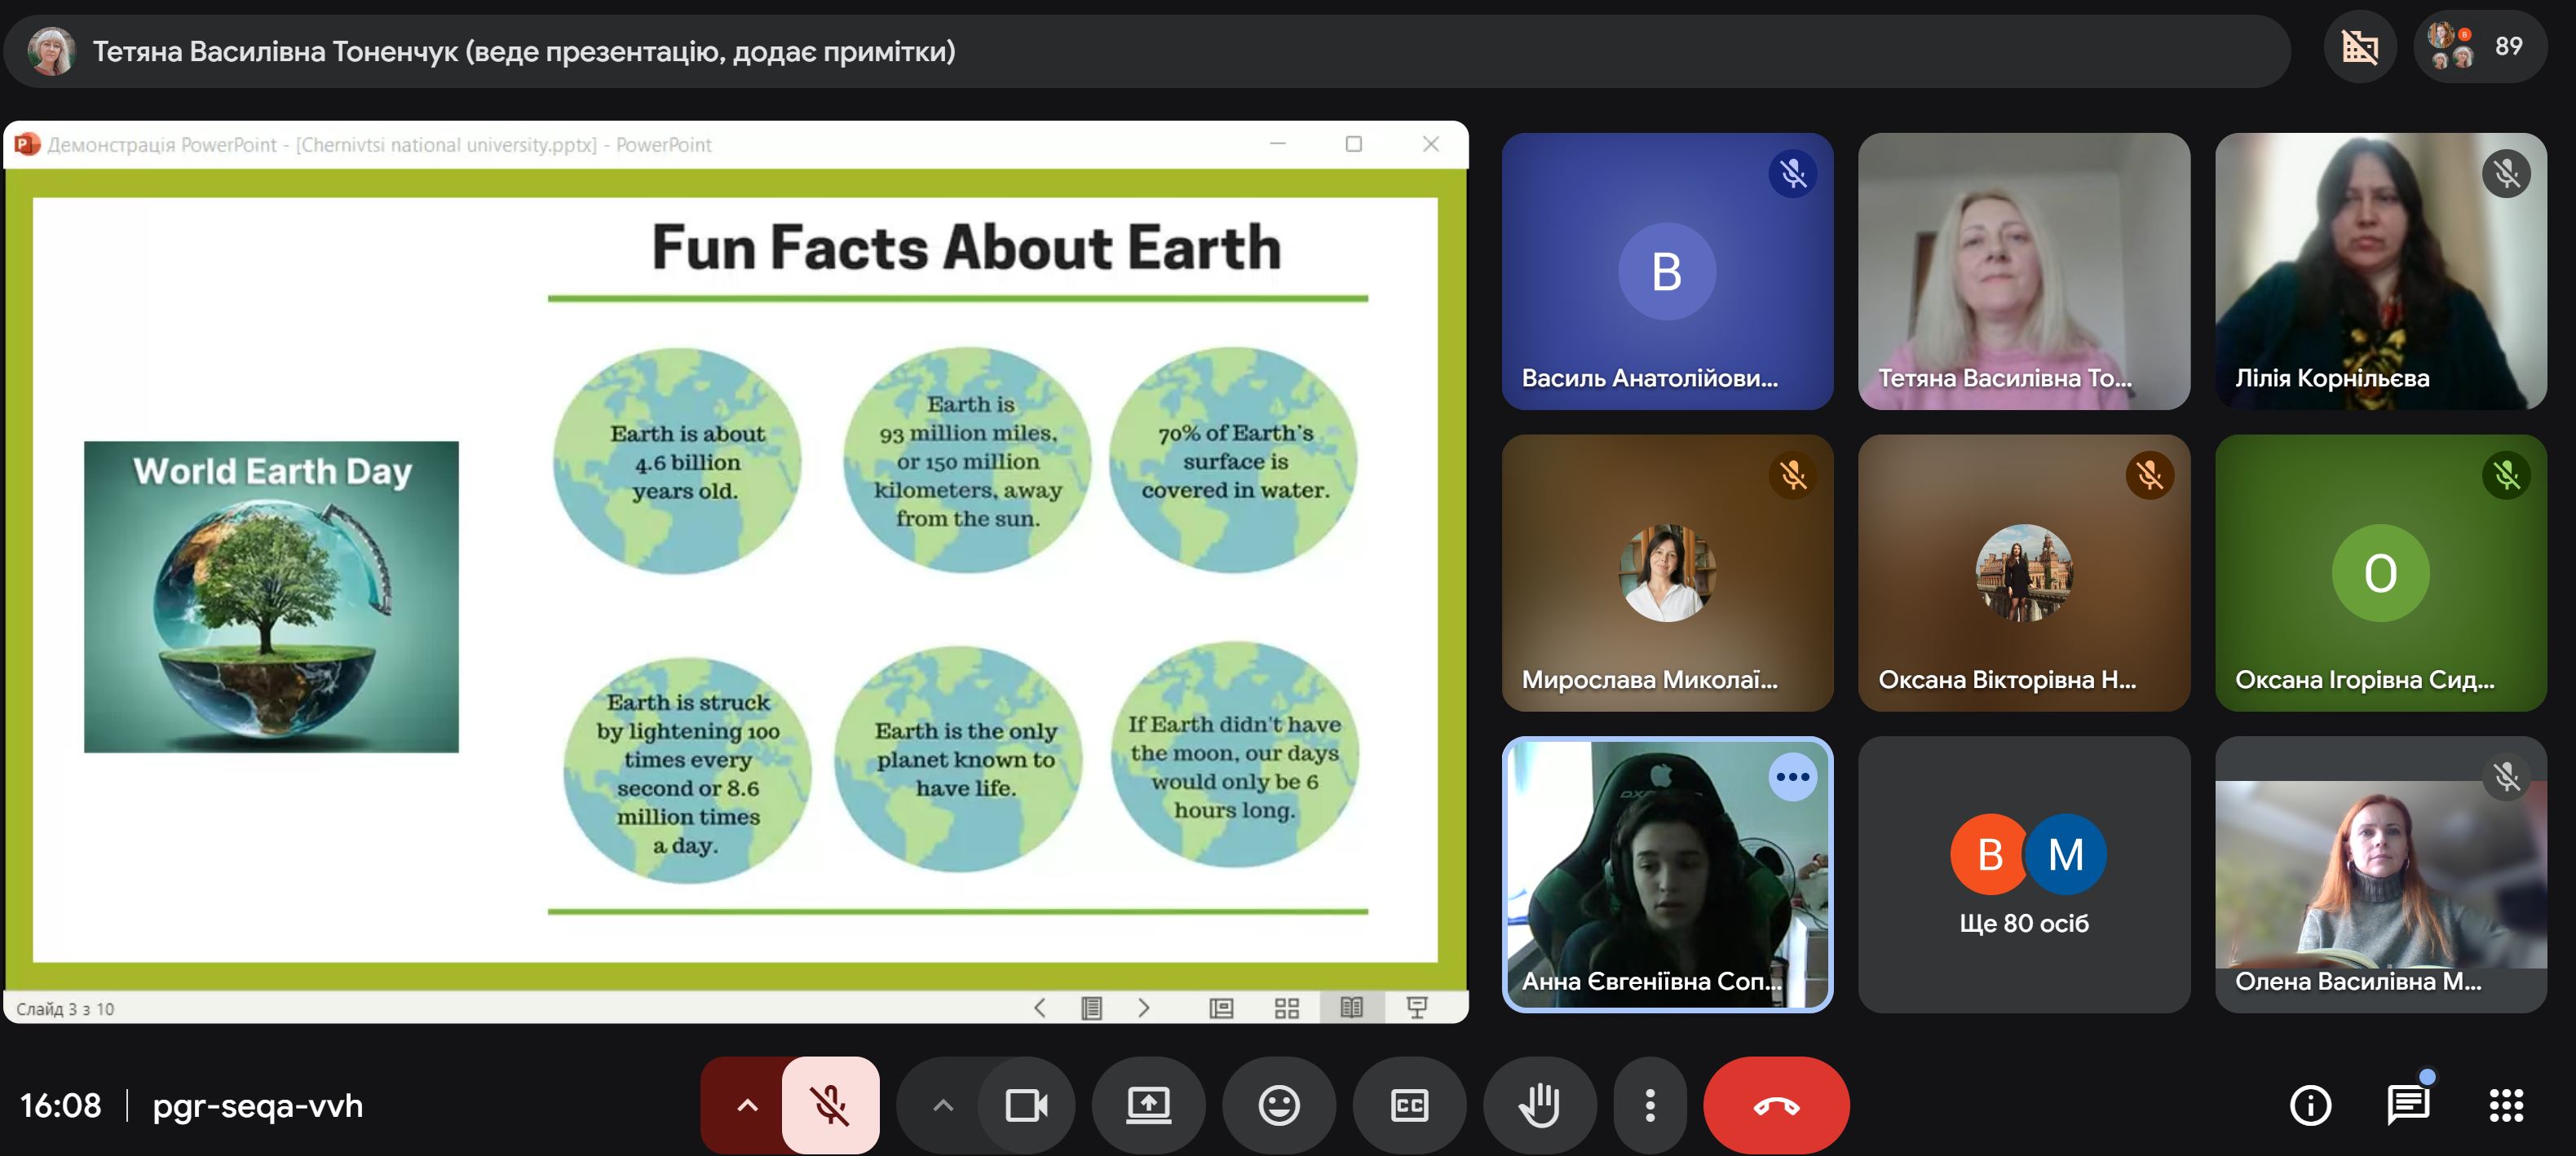Screen dimensions: 2576x1156
Task: Unmute the microphone button
Action: tap(830, 1105)
